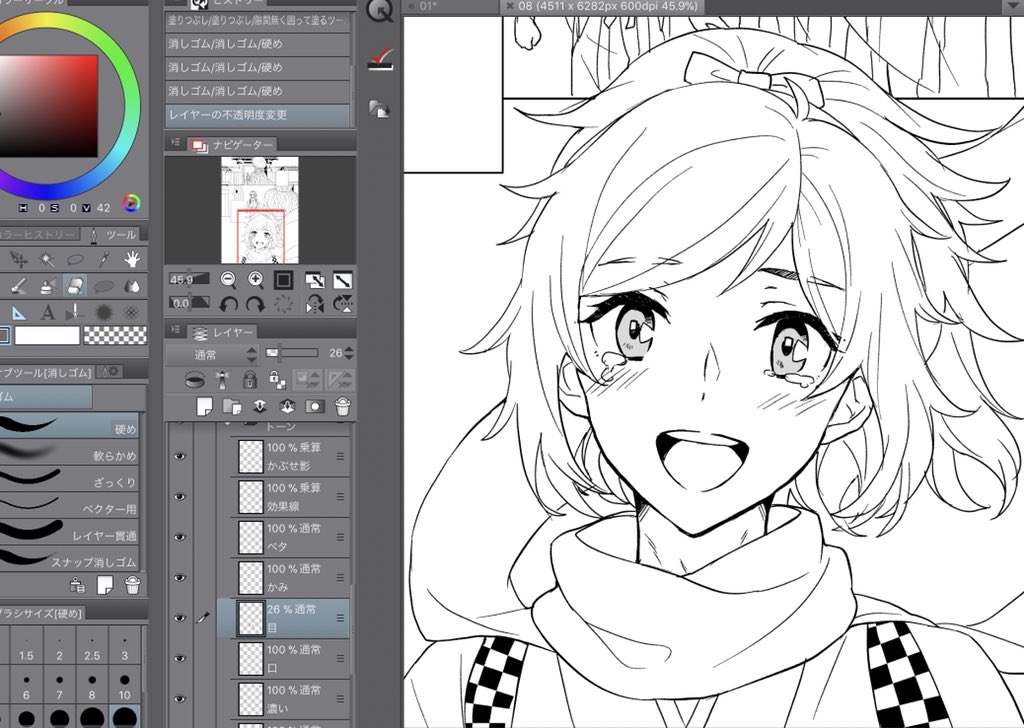Select the Text 'A' tool
1024x728 pixels.
(x=47, y=313)
